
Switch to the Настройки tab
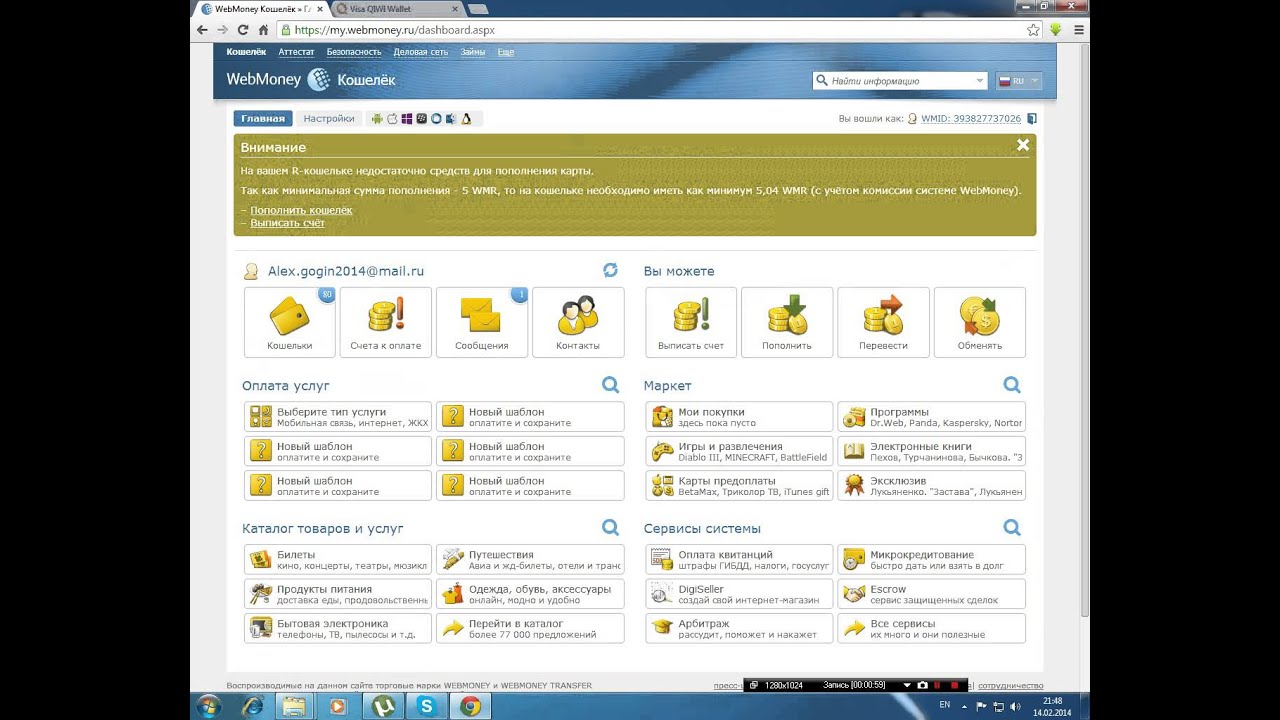329,118
